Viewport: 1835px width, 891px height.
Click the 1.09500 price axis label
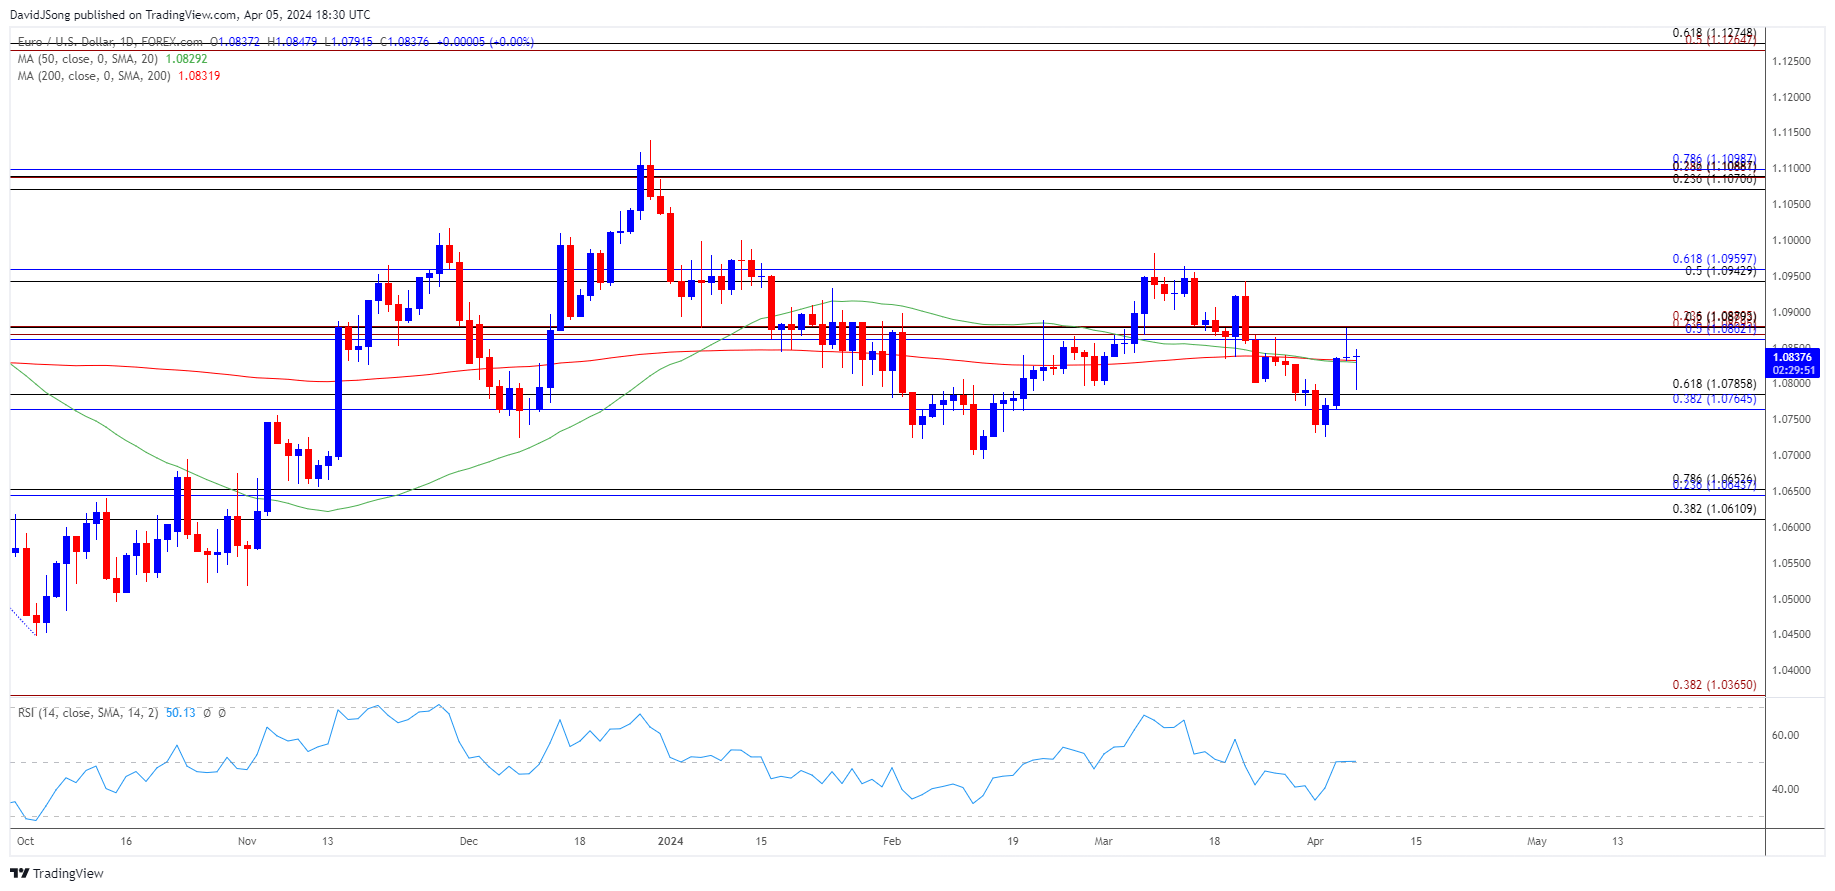pos(1791,277)
